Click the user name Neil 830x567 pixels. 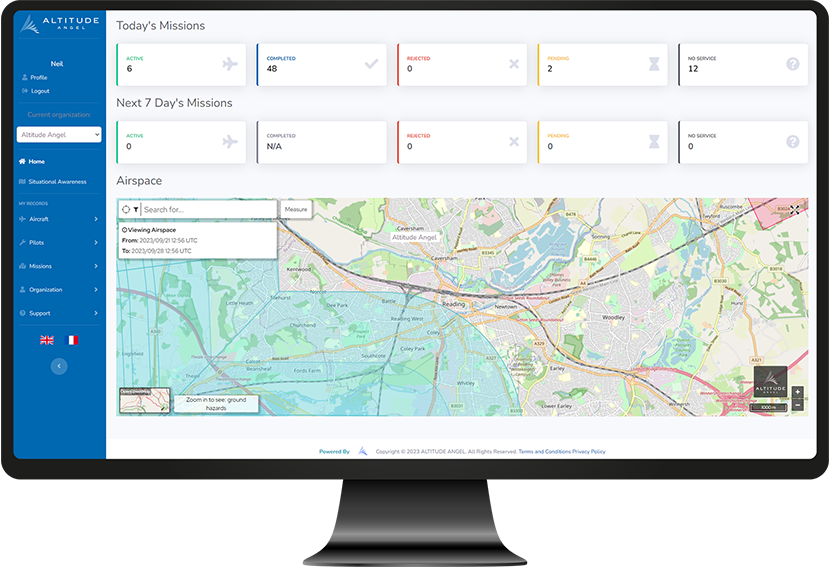(x=57, y=64)
